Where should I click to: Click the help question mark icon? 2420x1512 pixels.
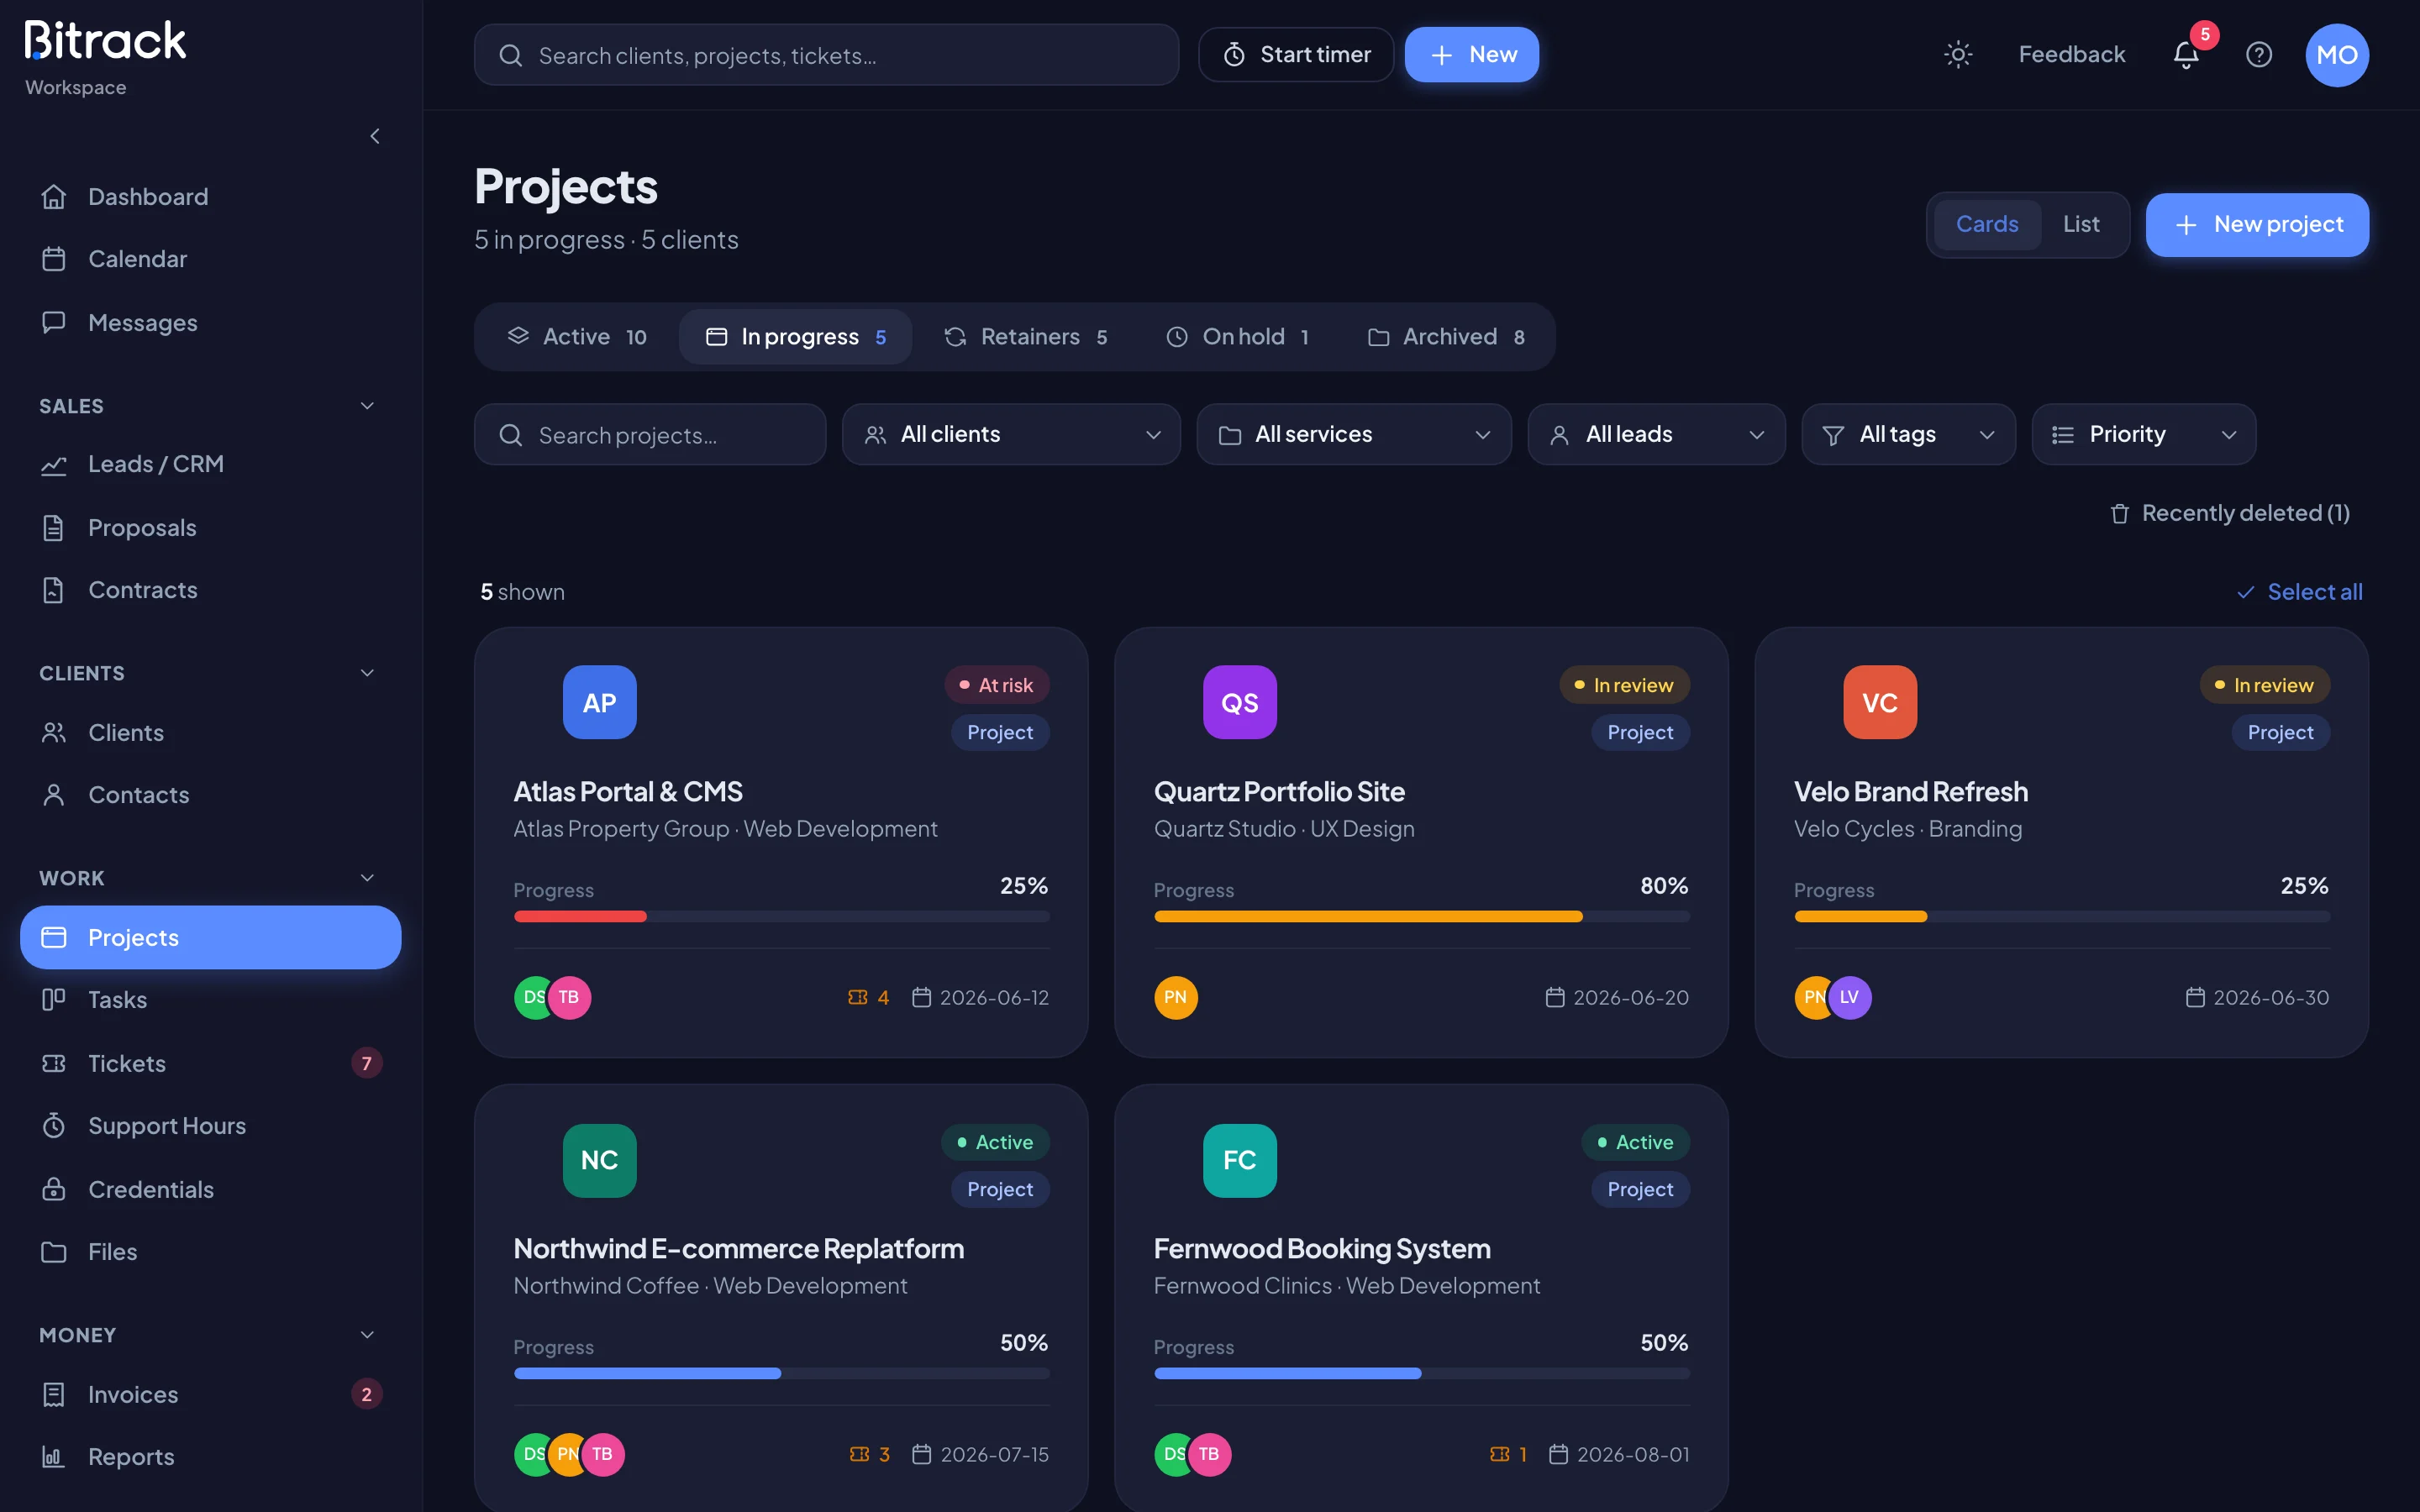(x=2259, y=54)
